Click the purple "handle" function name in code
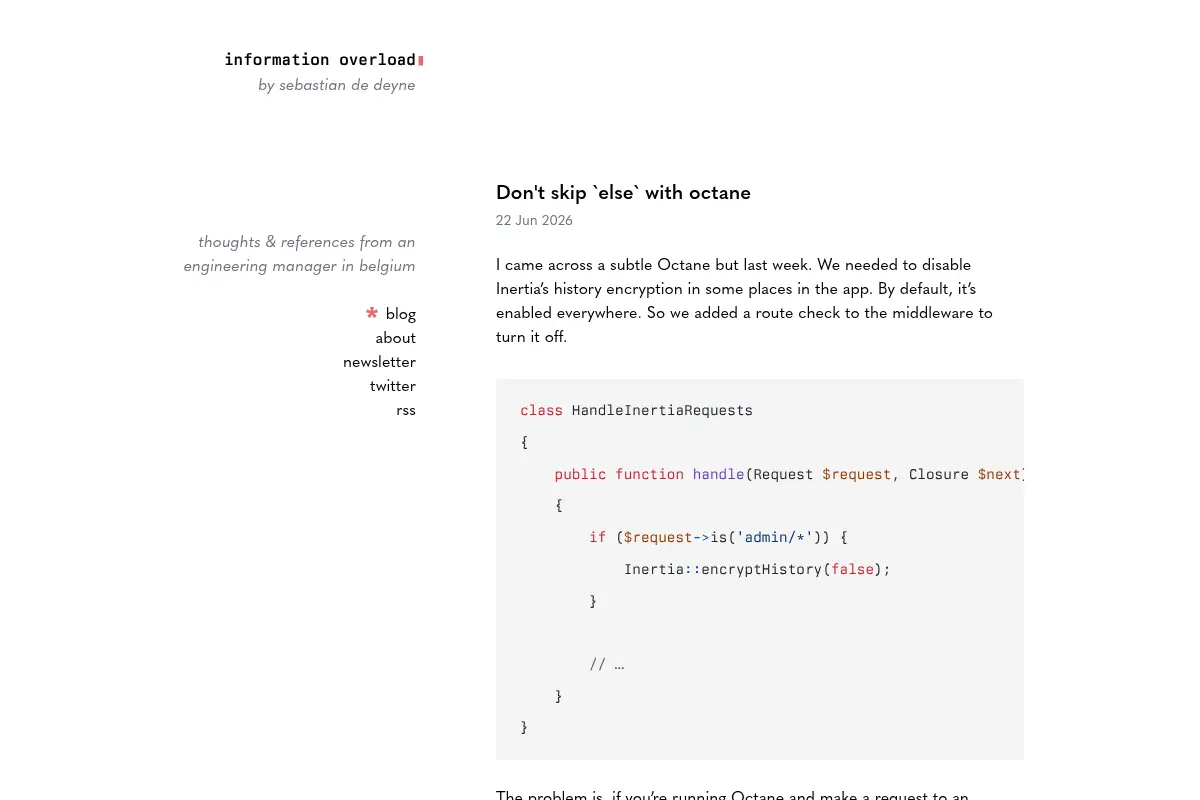 point(718,474)
